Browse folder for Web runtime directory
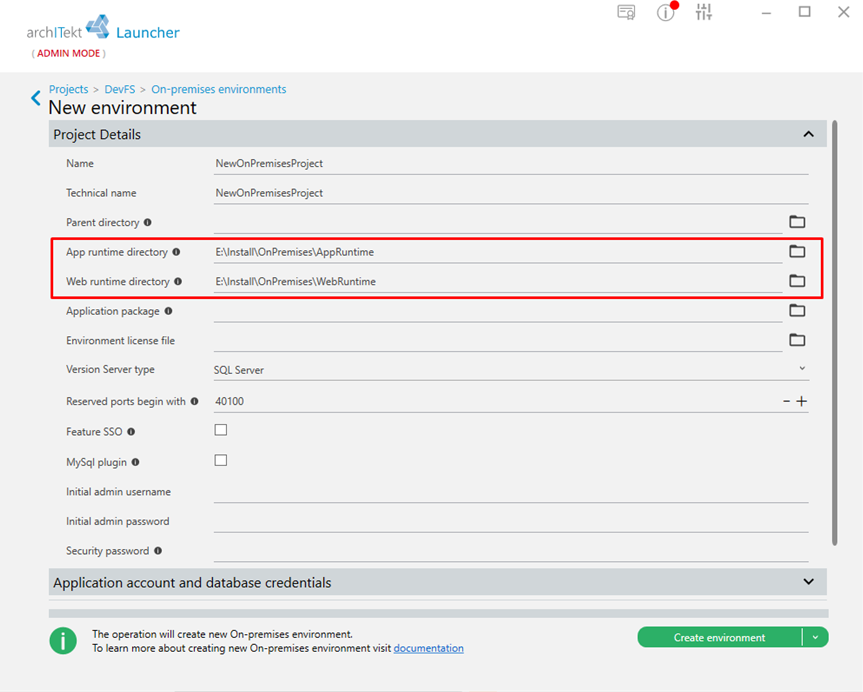 point(797,281)
